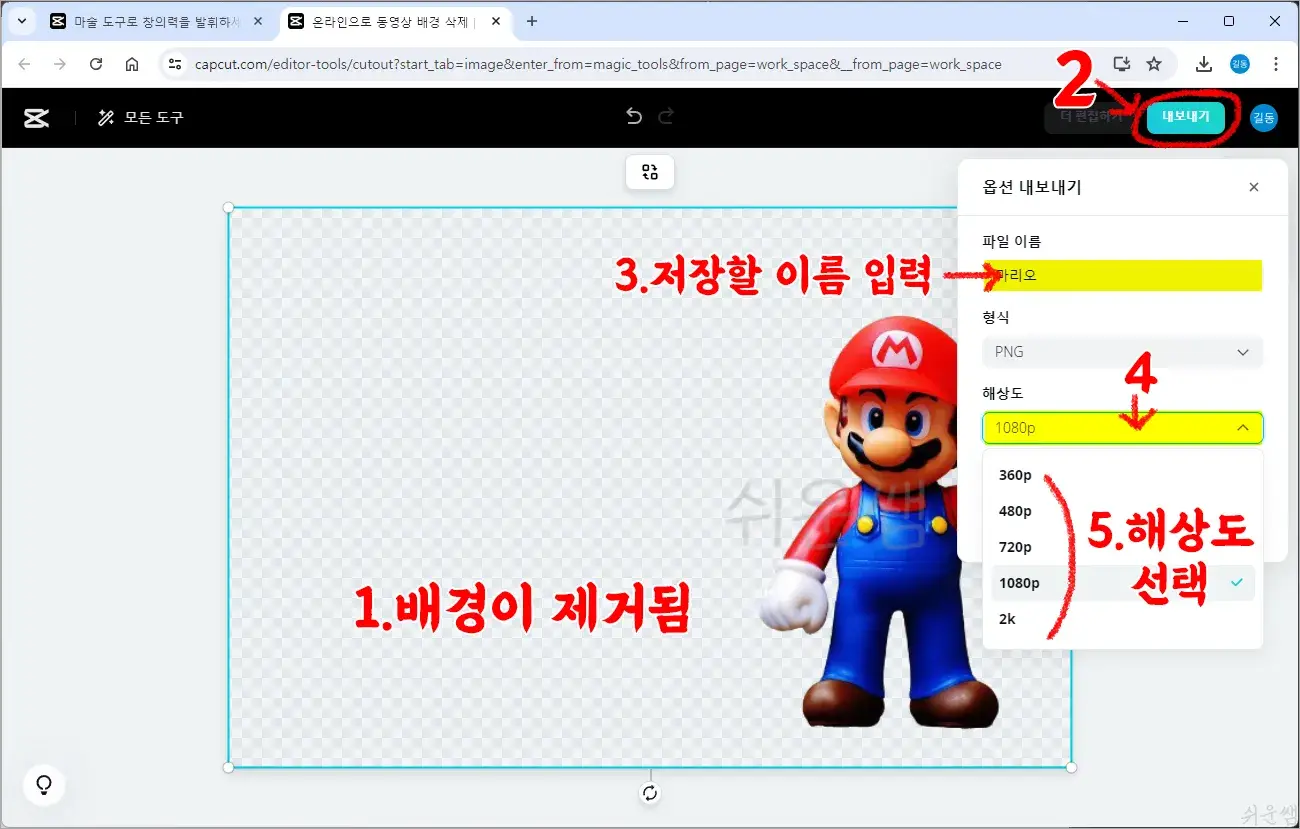Open the 형식 PNG dropdown
Screen dimensions: 1300x829
(1122, 352)
